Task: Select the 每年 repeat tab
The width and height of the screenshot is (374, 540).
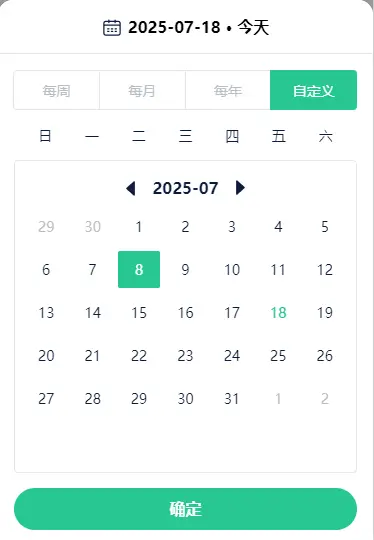Action: pyautogui.click(x=228, y=90)
